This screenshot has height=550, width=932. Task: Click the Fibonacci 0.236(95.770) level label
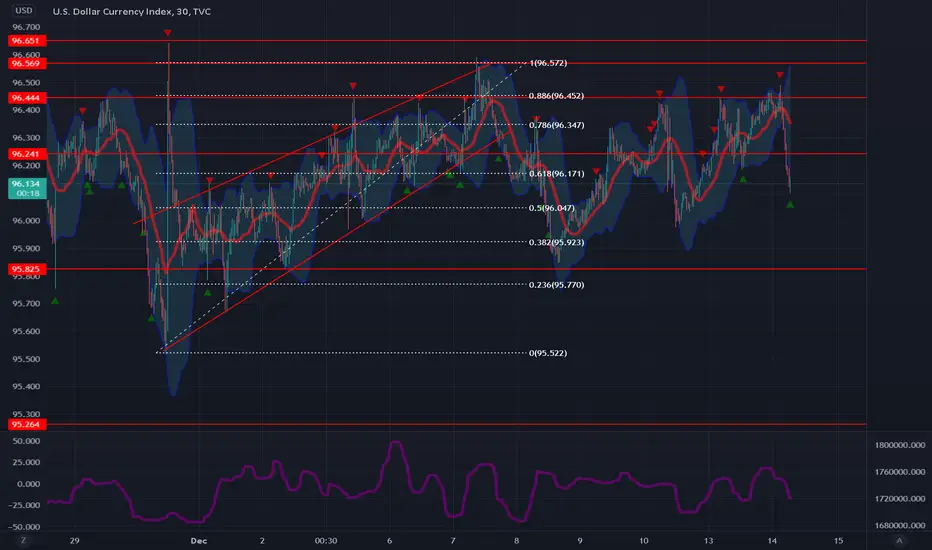pos(556,285)
